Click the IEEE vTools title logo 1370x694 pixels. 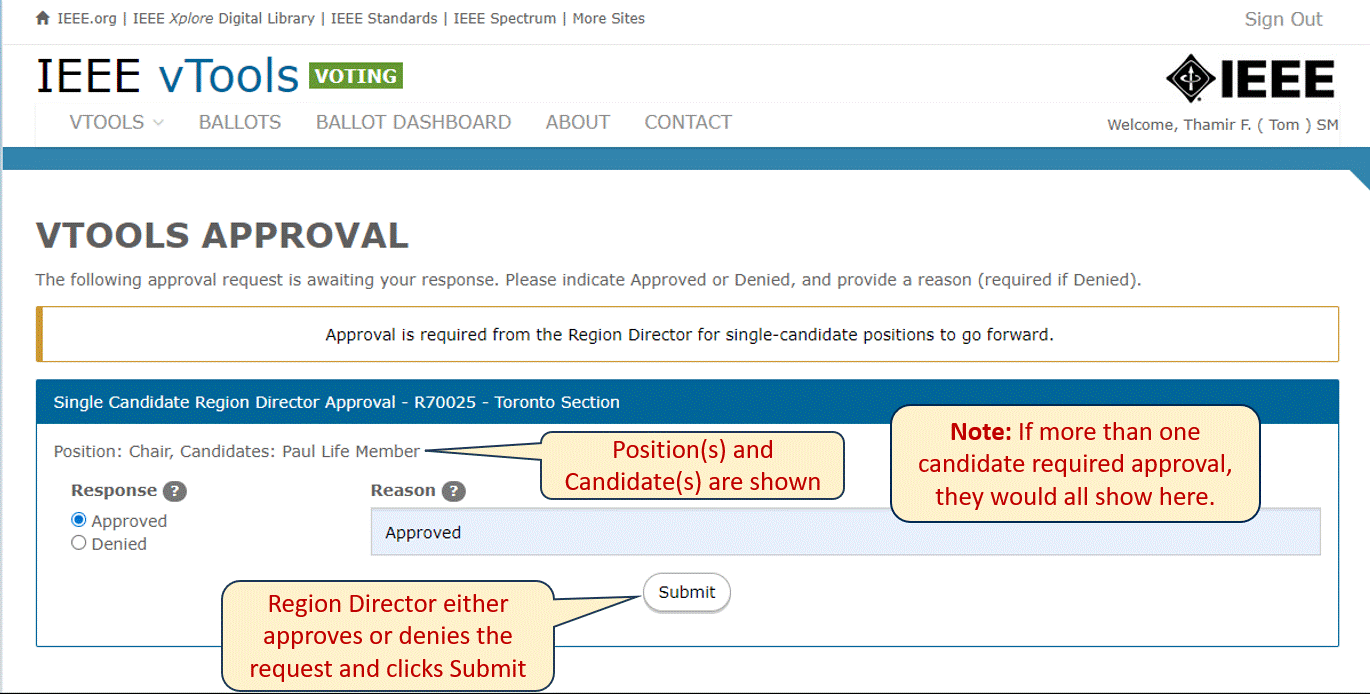168,76
